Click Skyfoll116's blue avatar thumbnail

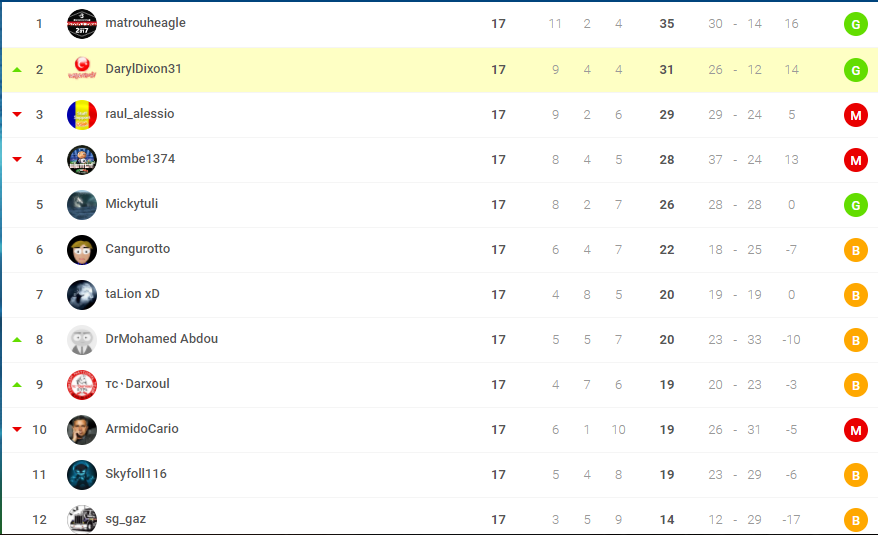point(82,475)
